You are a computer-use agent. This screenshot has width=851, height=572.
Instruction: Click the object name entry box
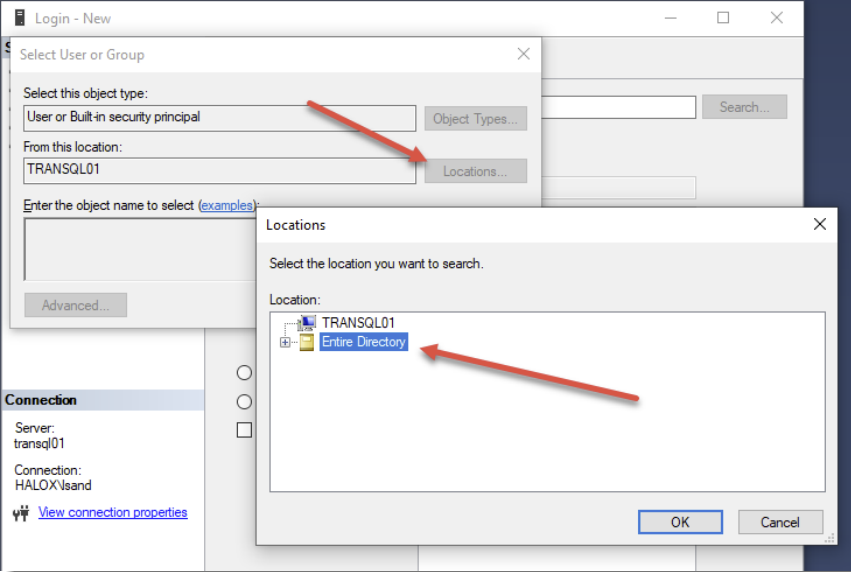pyautogui.click(x=140, y=249)
